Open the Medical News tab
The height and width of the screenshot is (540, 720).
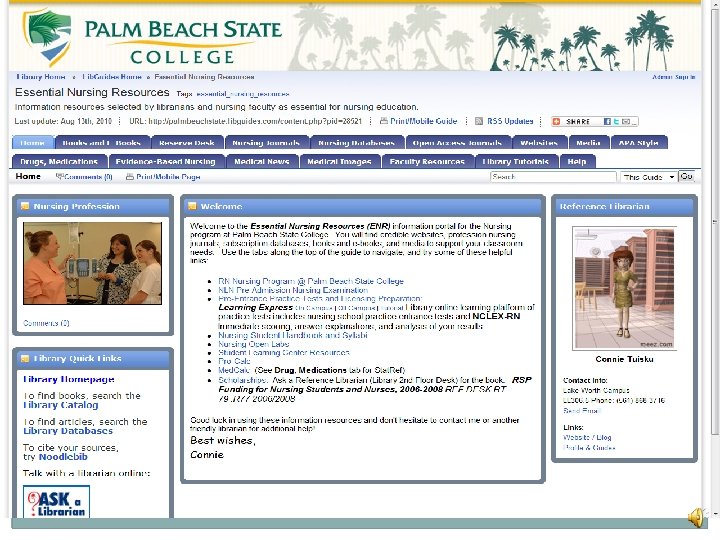(262, 162)
